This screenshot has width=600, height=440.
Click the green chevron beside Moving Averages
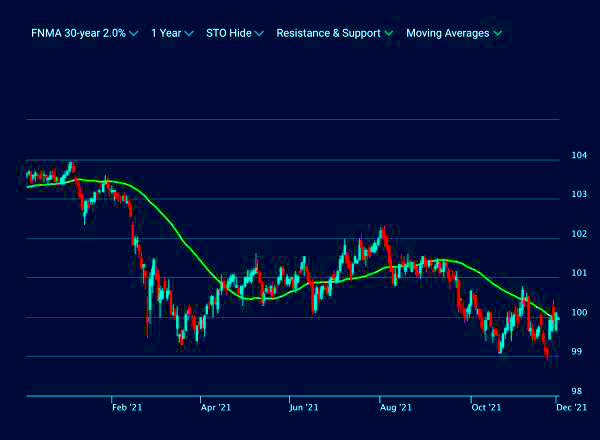pos(497,34)
